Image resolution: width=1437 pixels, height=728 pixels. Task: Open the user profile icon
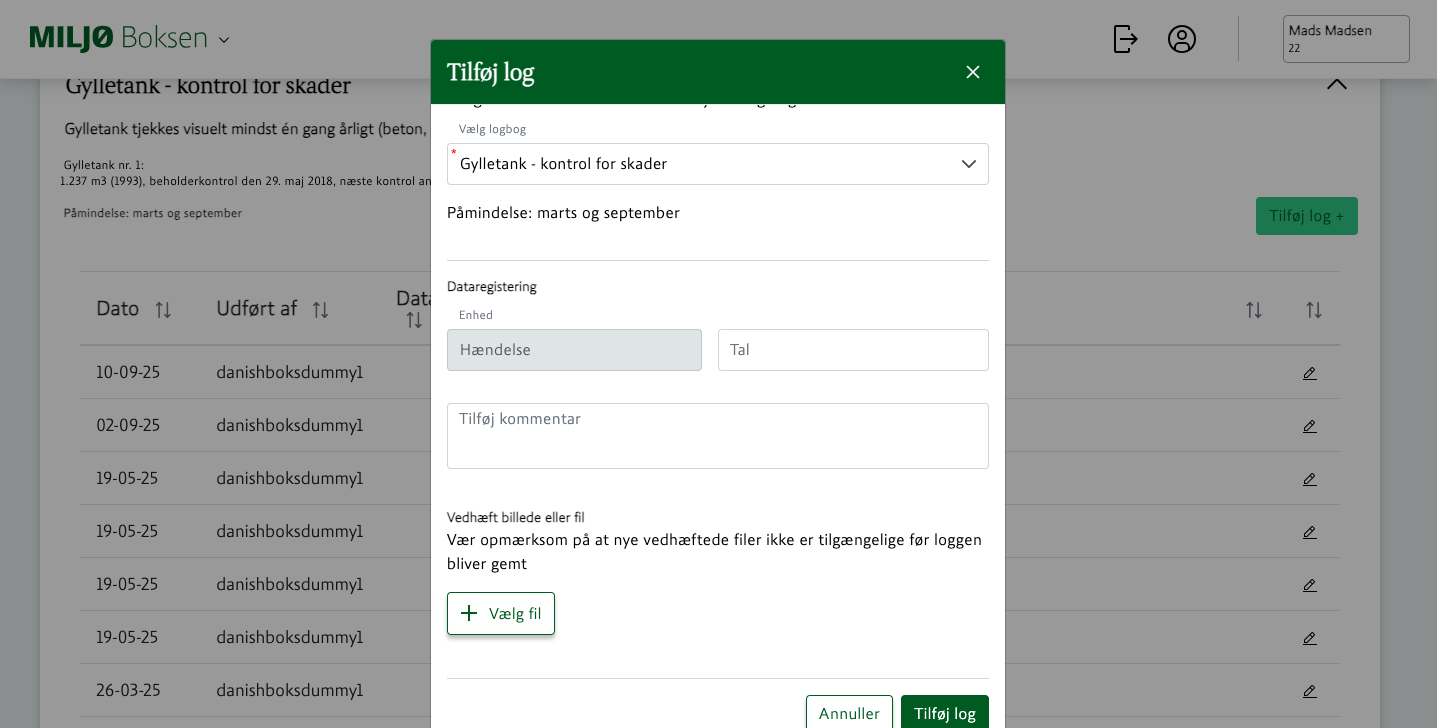(x=1181, y=39)
